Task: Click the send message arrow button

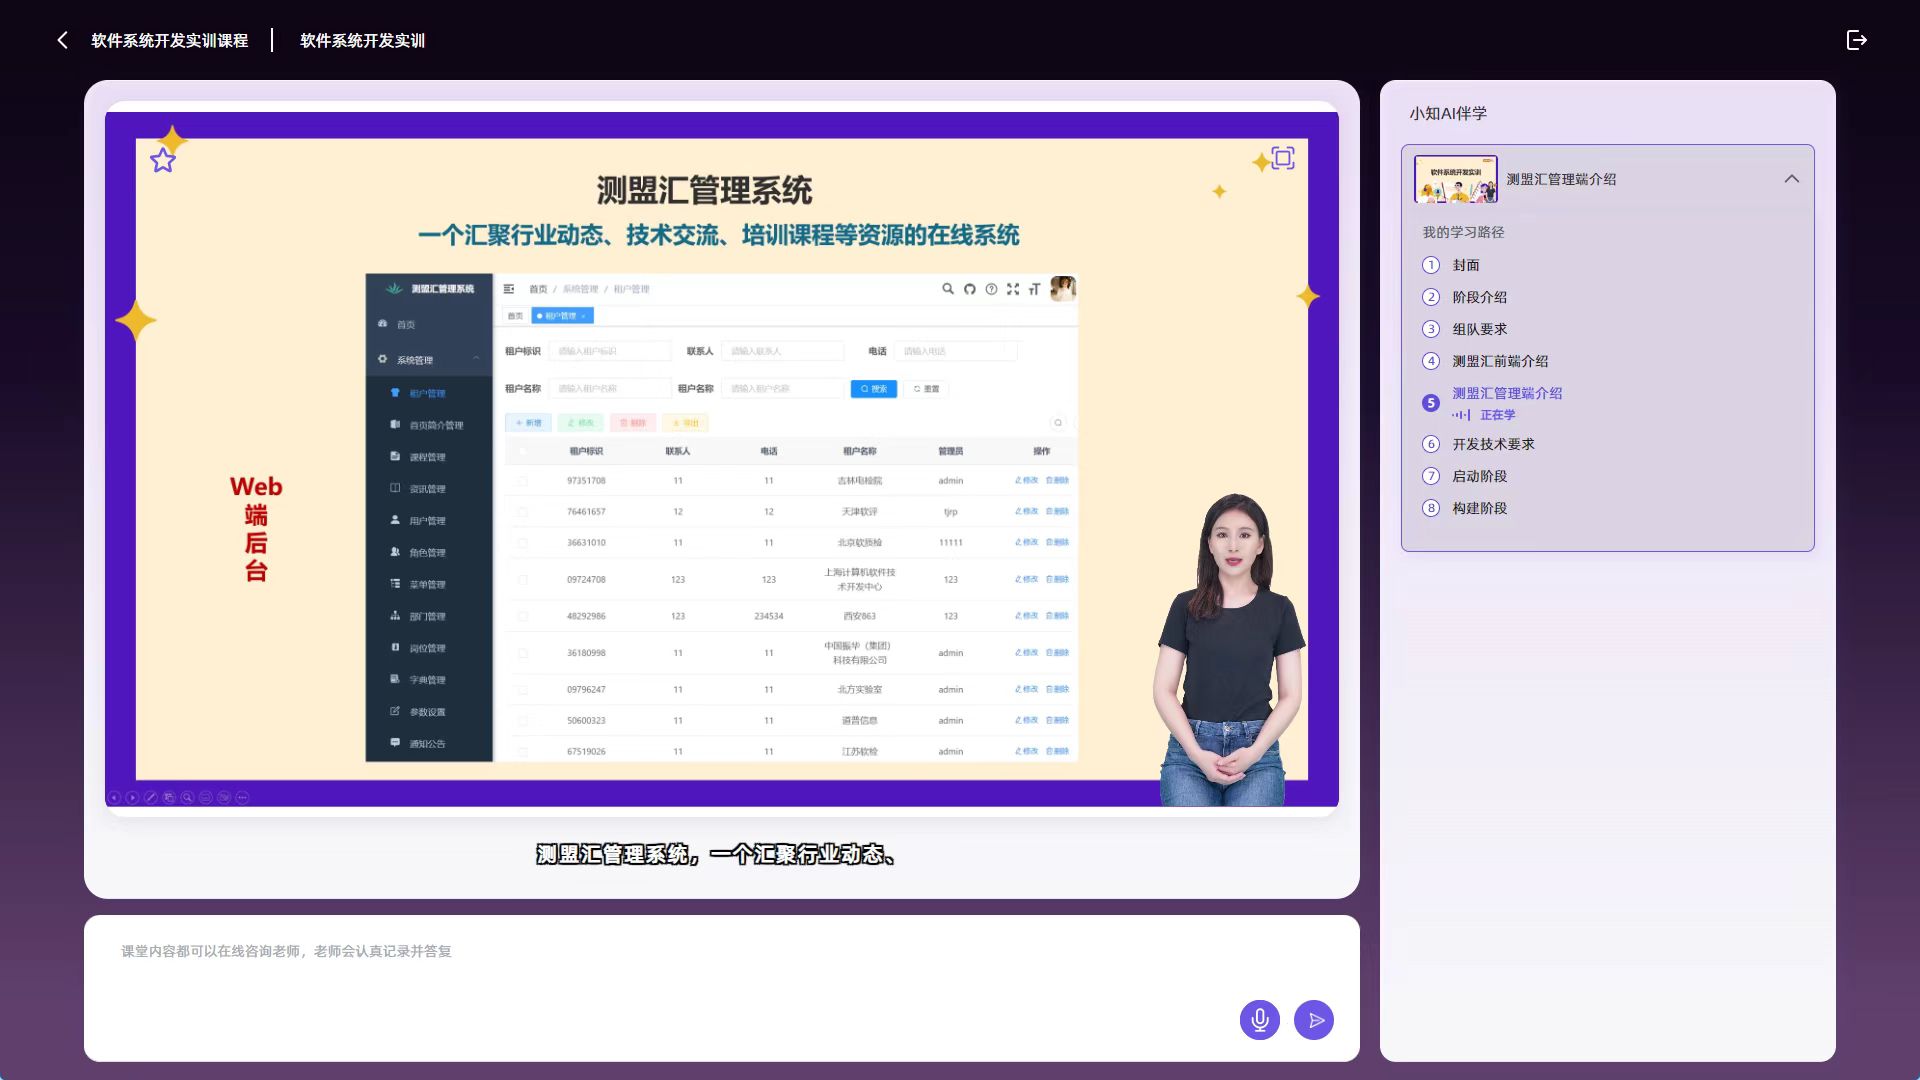Action: coord(1314,1020)
